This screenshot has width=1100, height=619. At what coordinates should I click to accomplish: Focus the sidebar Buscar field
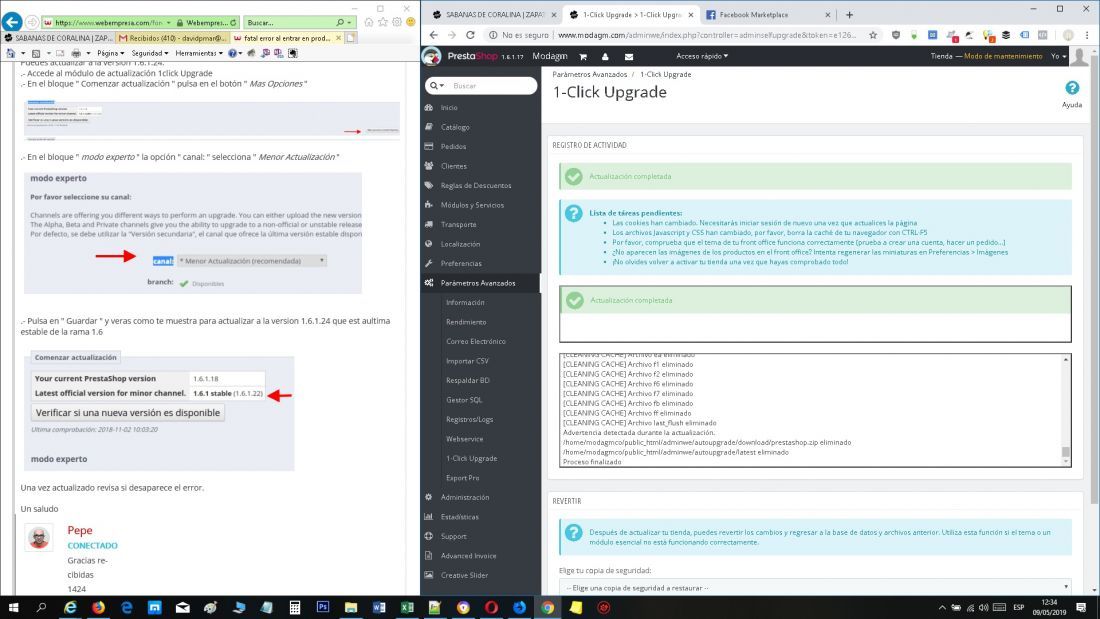492,86
